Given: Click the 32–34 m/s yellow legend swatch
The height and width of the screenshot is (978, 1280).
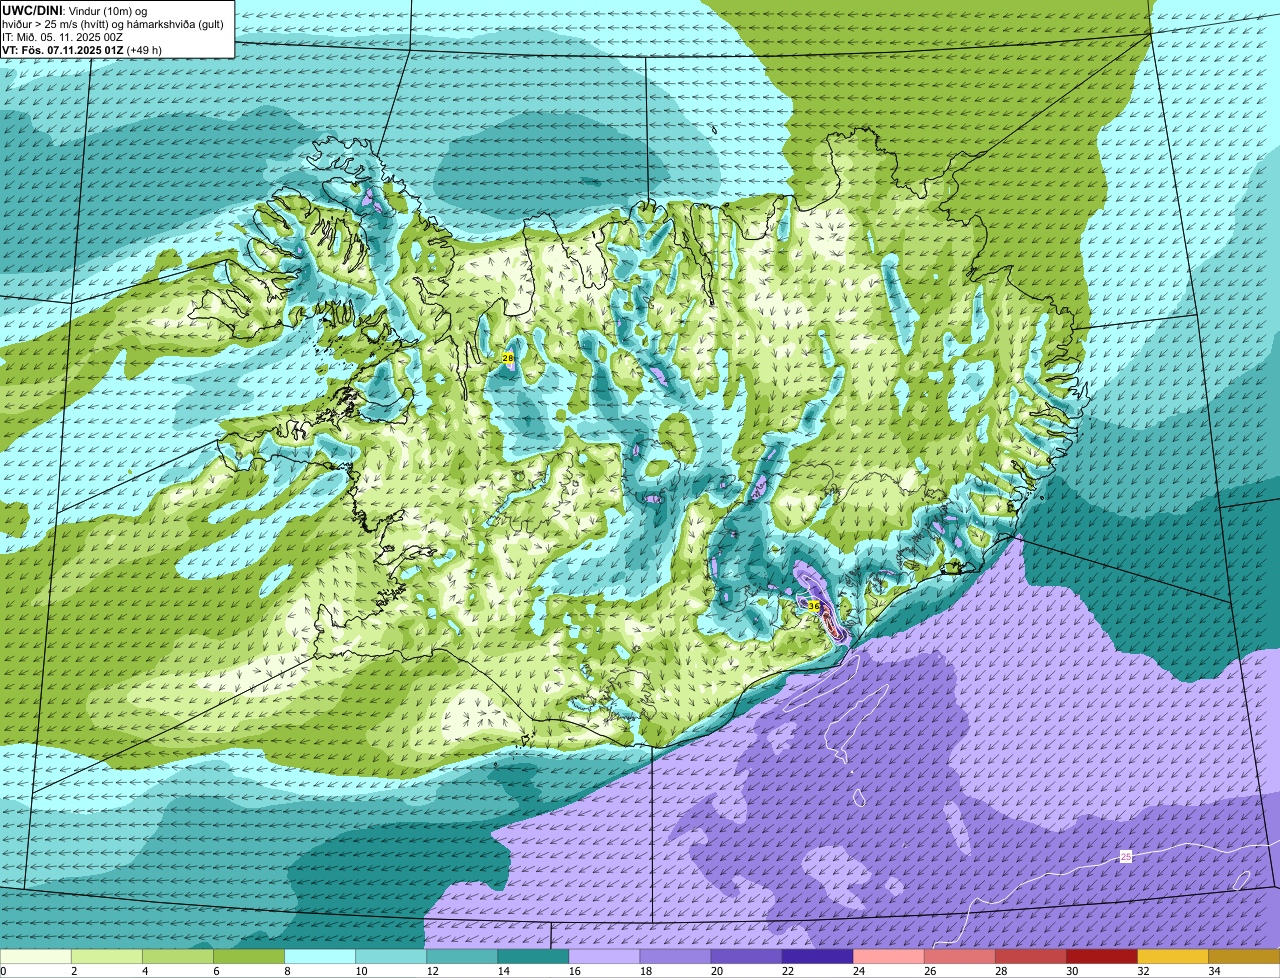Looking at the screenshot, I should point(1172,956).
